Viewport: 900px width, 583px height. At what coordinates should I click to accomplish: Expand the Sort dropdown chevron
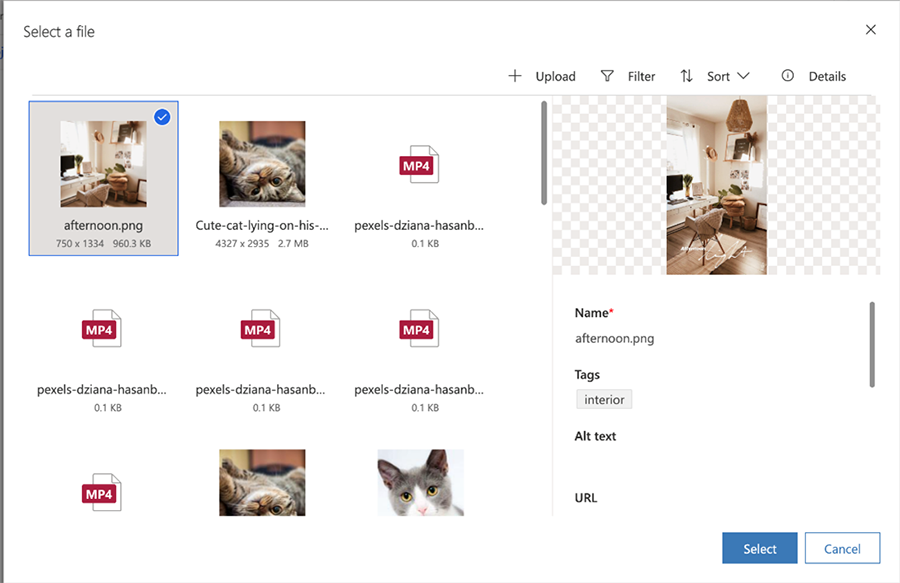(743, 76)
